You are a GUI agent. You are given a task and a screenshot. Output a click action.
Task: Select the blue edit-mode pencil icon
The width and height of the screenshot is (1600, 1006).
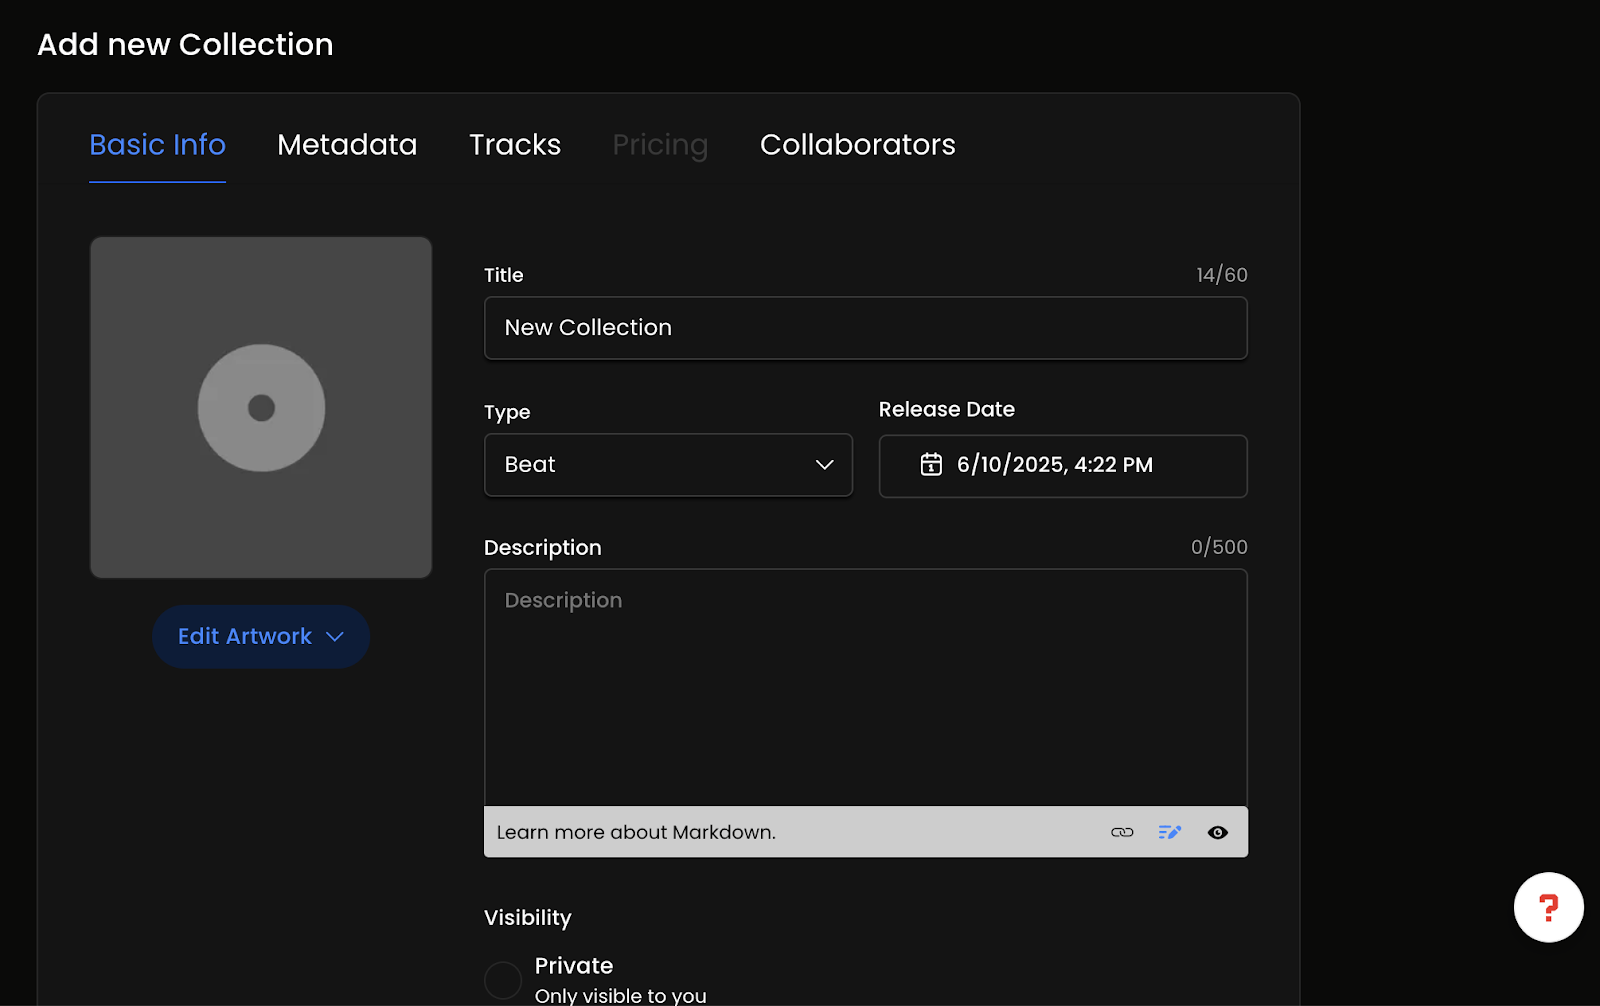(1169, 832)
